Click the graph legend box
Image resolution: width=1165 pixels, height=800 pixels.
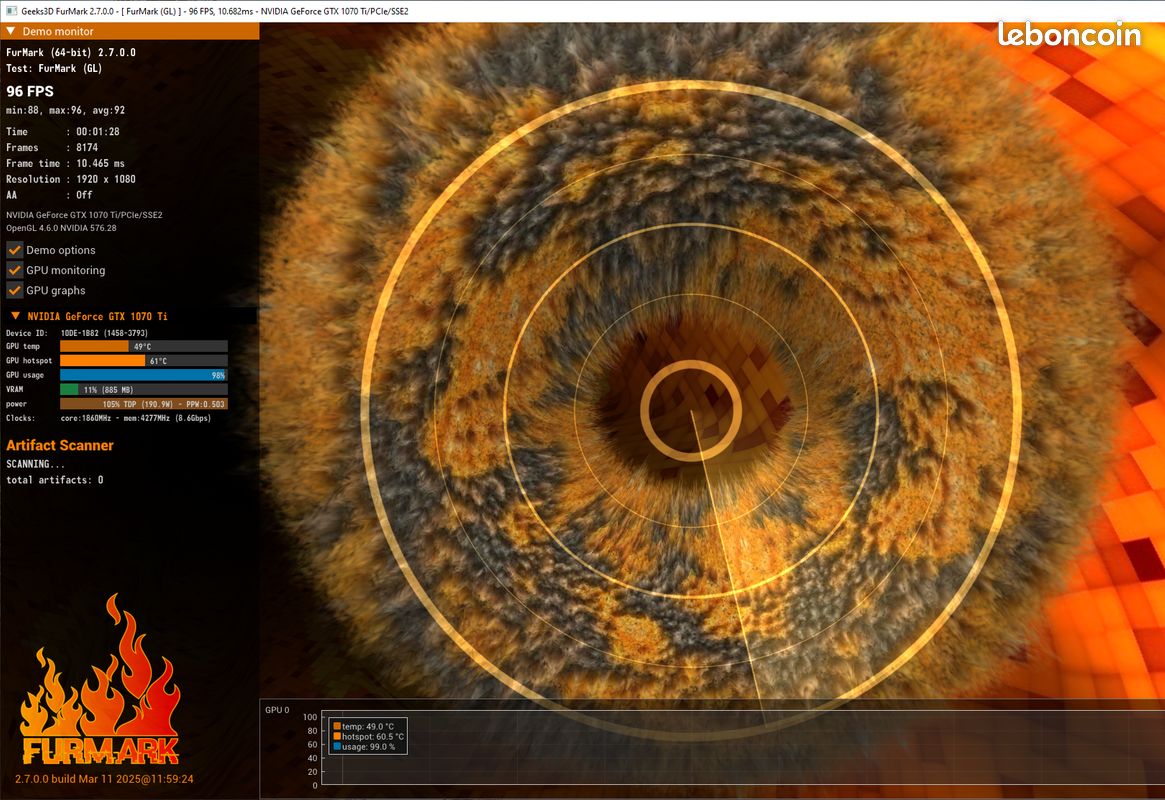[368, 736]
